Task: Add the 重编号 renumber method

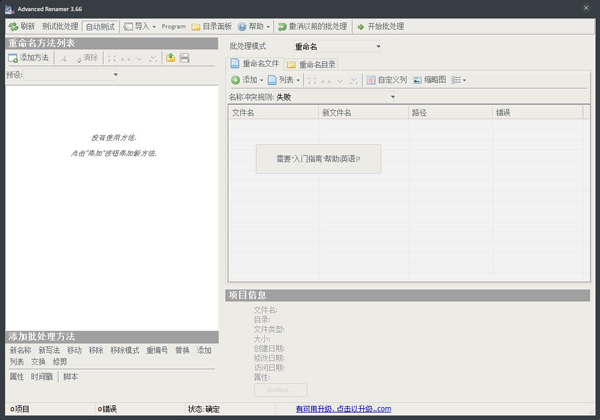Action: 157,350
